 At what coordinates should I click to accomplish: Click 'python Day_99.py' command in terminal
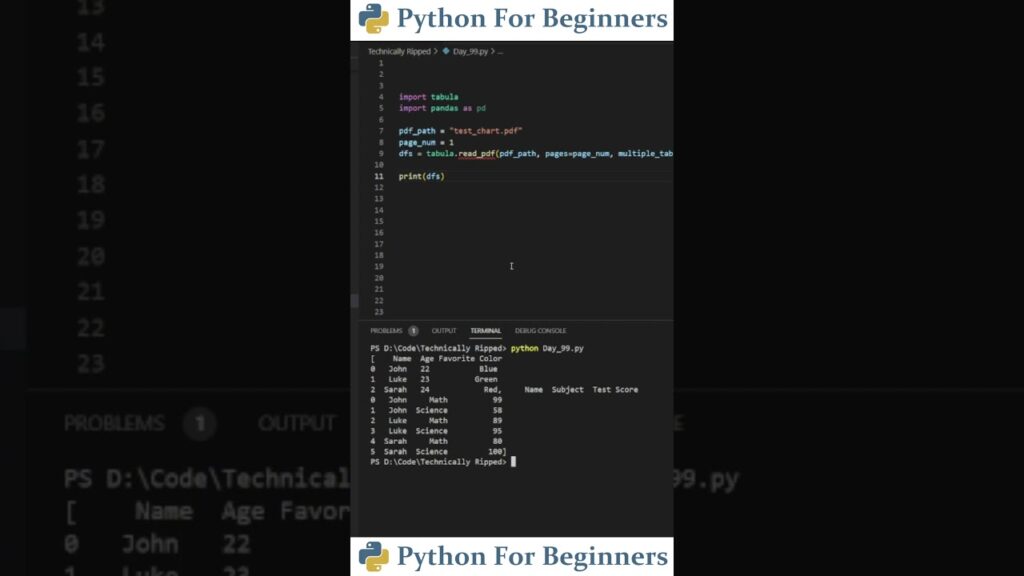[547, 348]
